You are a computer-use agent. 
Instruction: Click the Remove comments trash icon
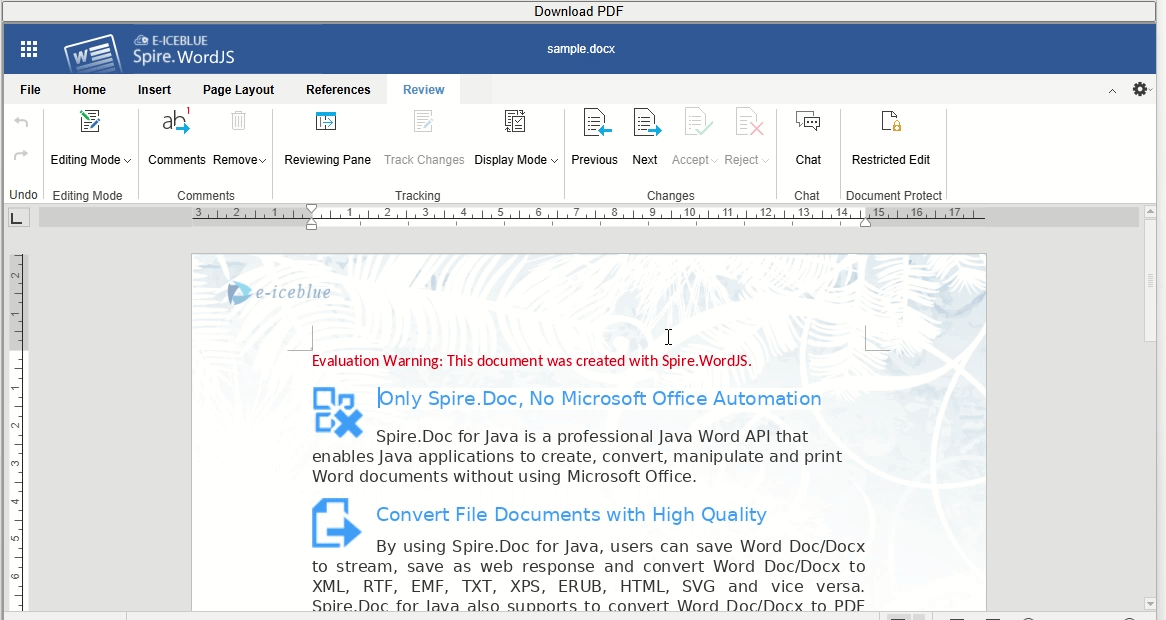click(238, 120)
